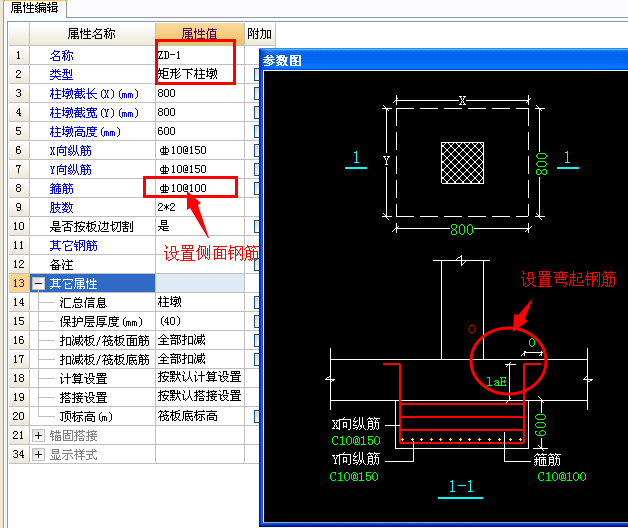This screenshot has height=528, width=628.
Task: Click the 其它钢筋 value cell
Action: click(199, 246)
